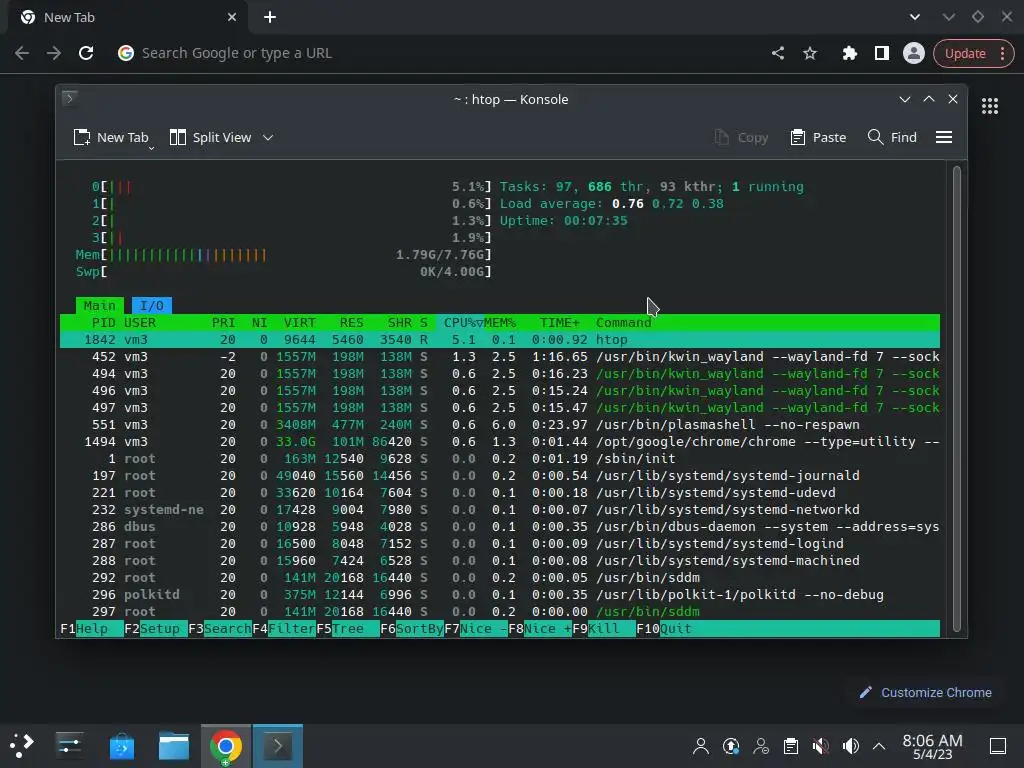1024x768 pixels.
Task: Click the Chrome Update button
Action: point(965,54)
